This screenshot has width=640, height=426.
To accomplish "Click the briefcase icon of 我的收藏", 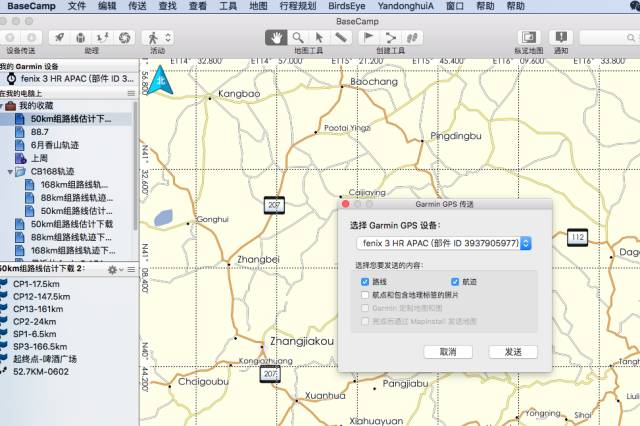I will 11,106.
